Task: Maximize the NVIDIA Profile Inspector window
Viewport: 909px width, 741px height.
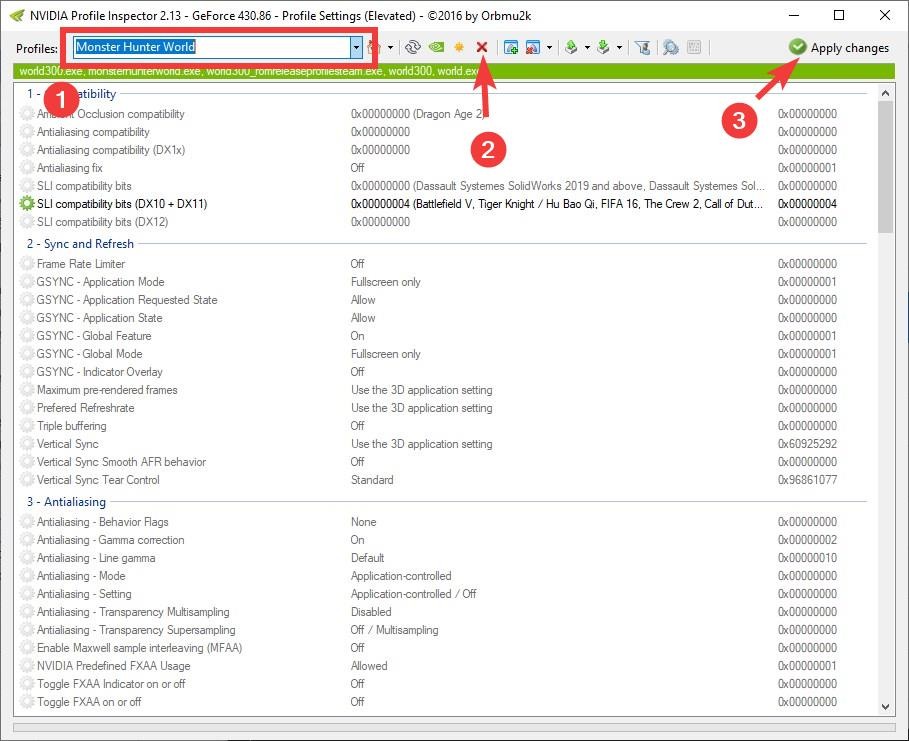Action: pyautogui.click(x=839, y=15)
